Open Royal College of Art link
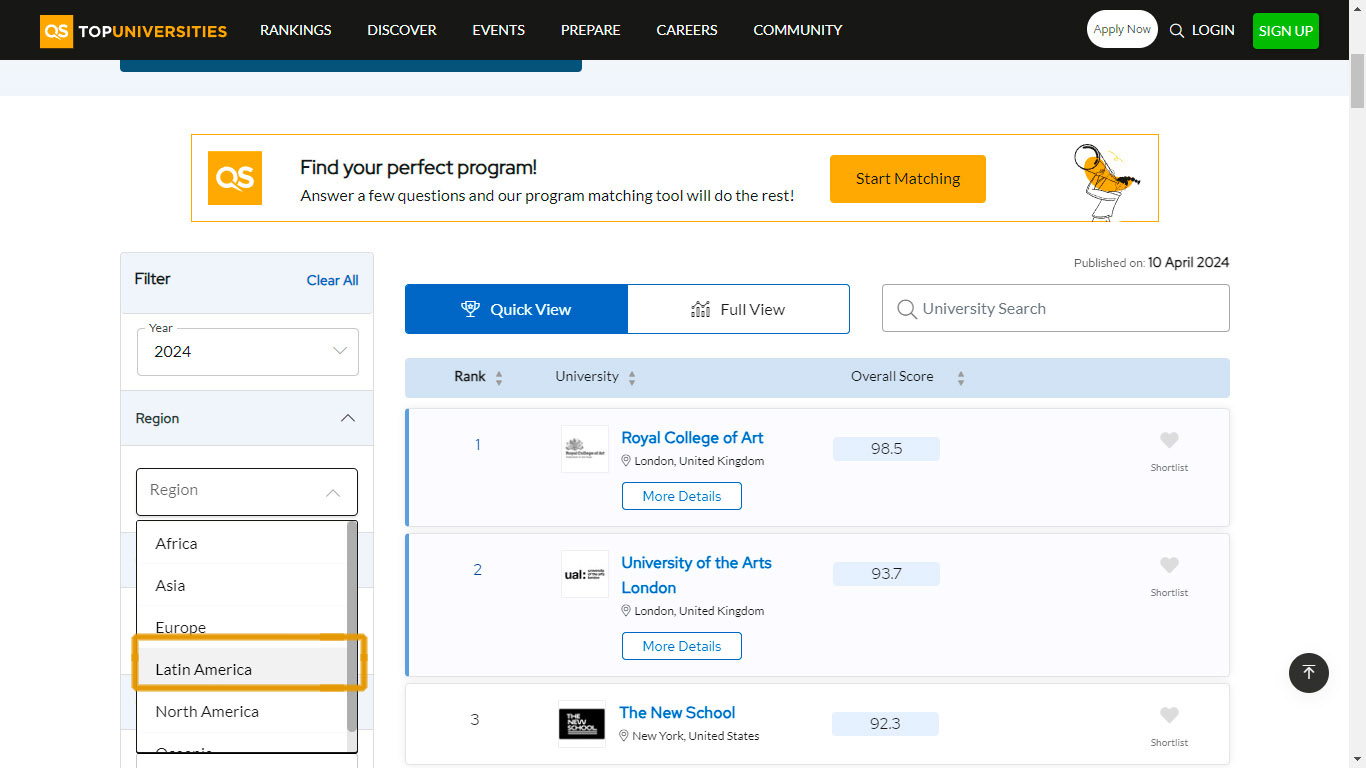The width and height of the screenshot is (1366, 768). pyautogui.click(x=692, y=438)
